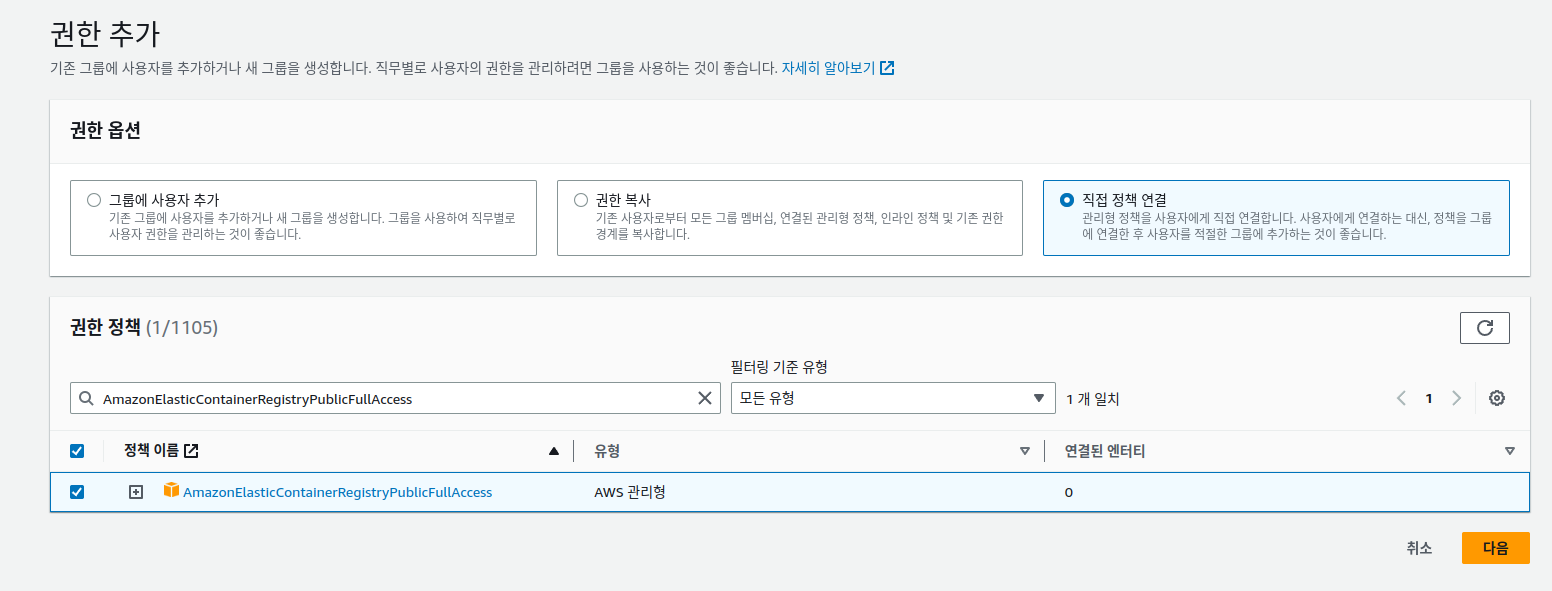1552x591 pixels.
Task: Click the AWS 관리형 type cell
Action: [x=630, y=492]
